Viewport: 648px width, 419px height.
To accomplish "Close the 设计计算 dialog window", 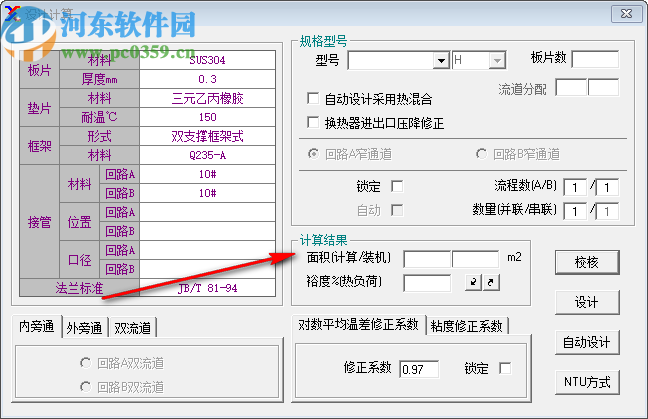I will click(x=627, y=14).
